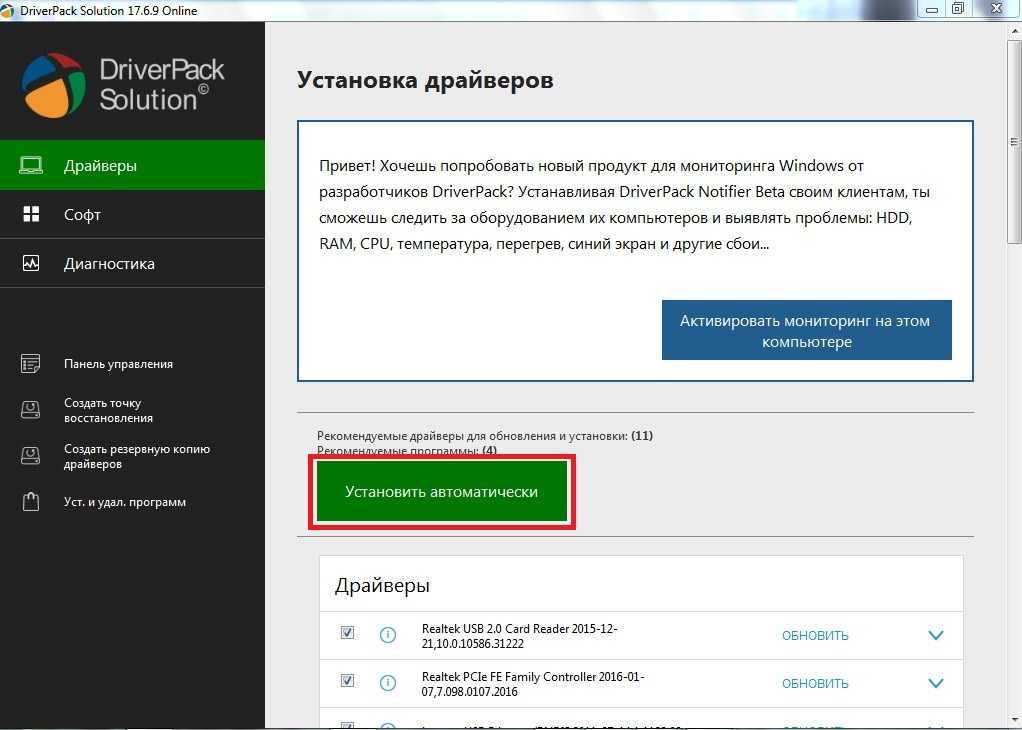Open Панель управления link

(119, 364)
